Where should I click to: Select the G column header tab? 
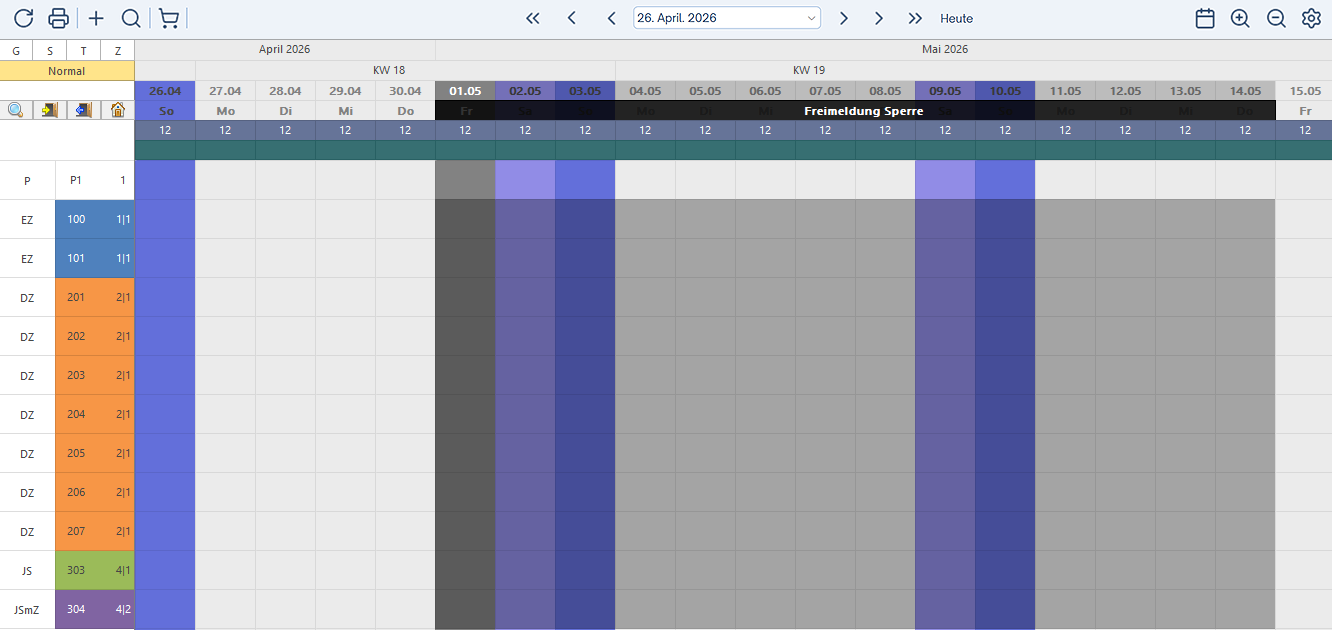point(16,51)
